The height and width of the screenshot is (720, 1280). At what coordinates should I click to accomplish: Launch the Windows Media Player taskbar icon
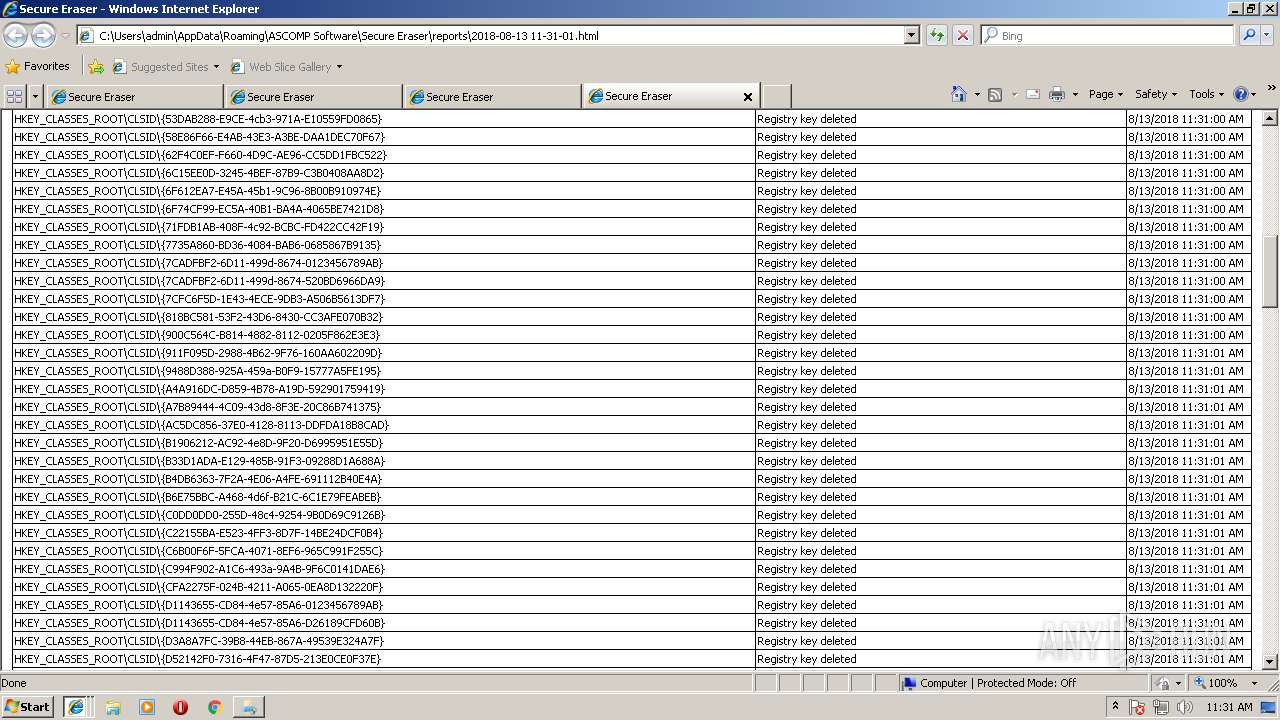pyautogui.click(x=147, y=707)
